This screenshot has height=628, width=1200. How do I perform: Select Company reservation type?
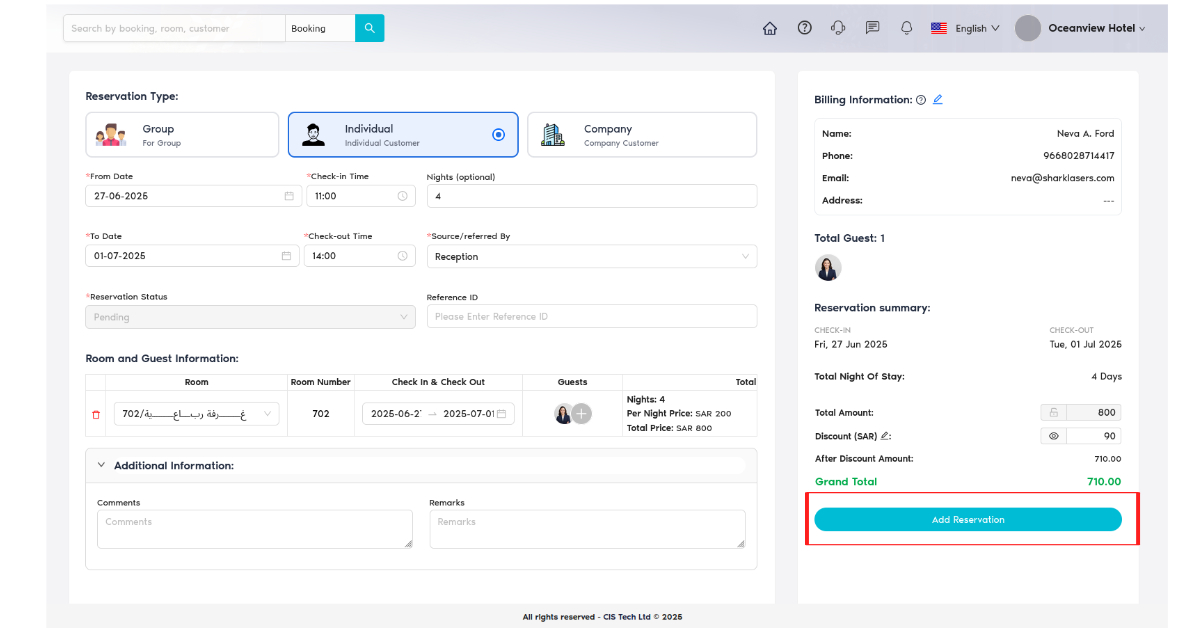641,135
